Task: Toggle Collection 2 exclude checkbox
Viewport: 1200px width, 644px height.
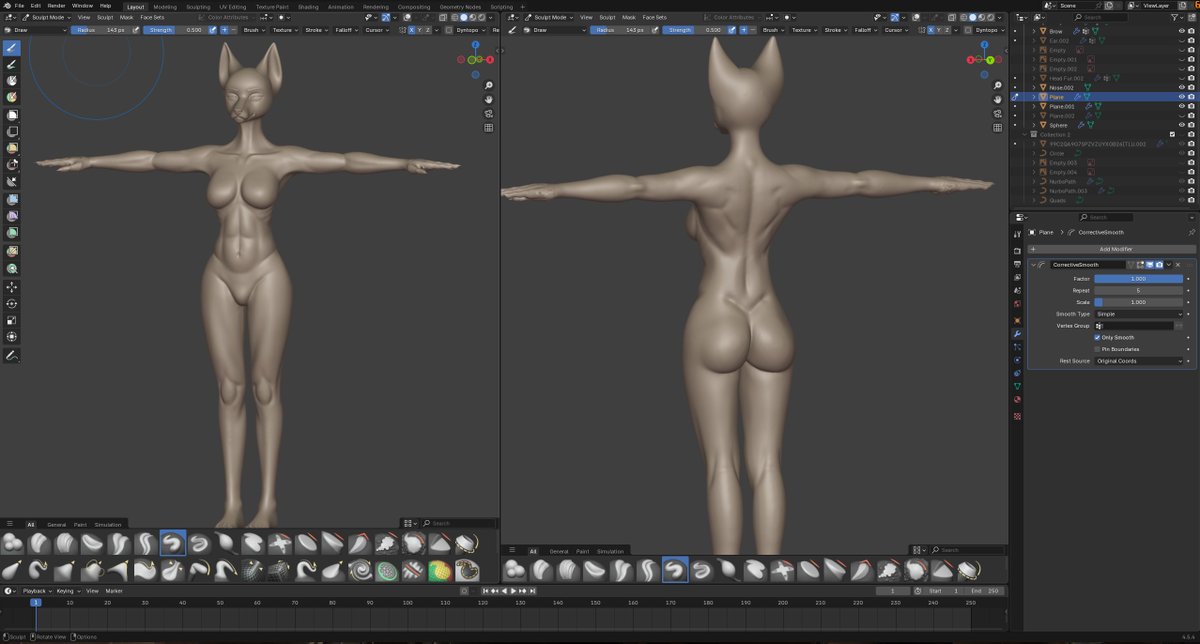Action: click(x=1172, y=134)
